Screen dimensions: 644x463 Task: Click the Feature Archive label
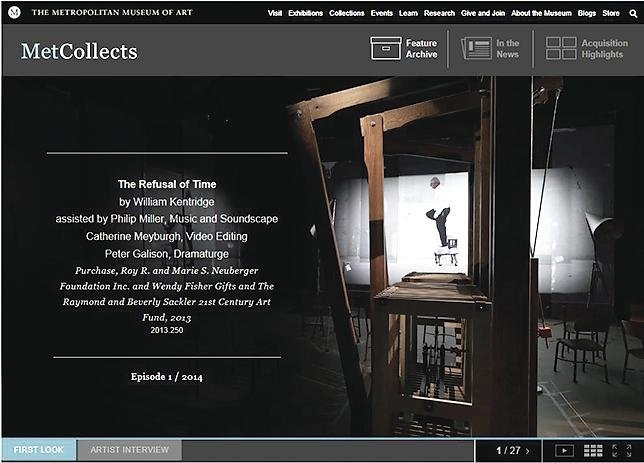tap(421, 48)
